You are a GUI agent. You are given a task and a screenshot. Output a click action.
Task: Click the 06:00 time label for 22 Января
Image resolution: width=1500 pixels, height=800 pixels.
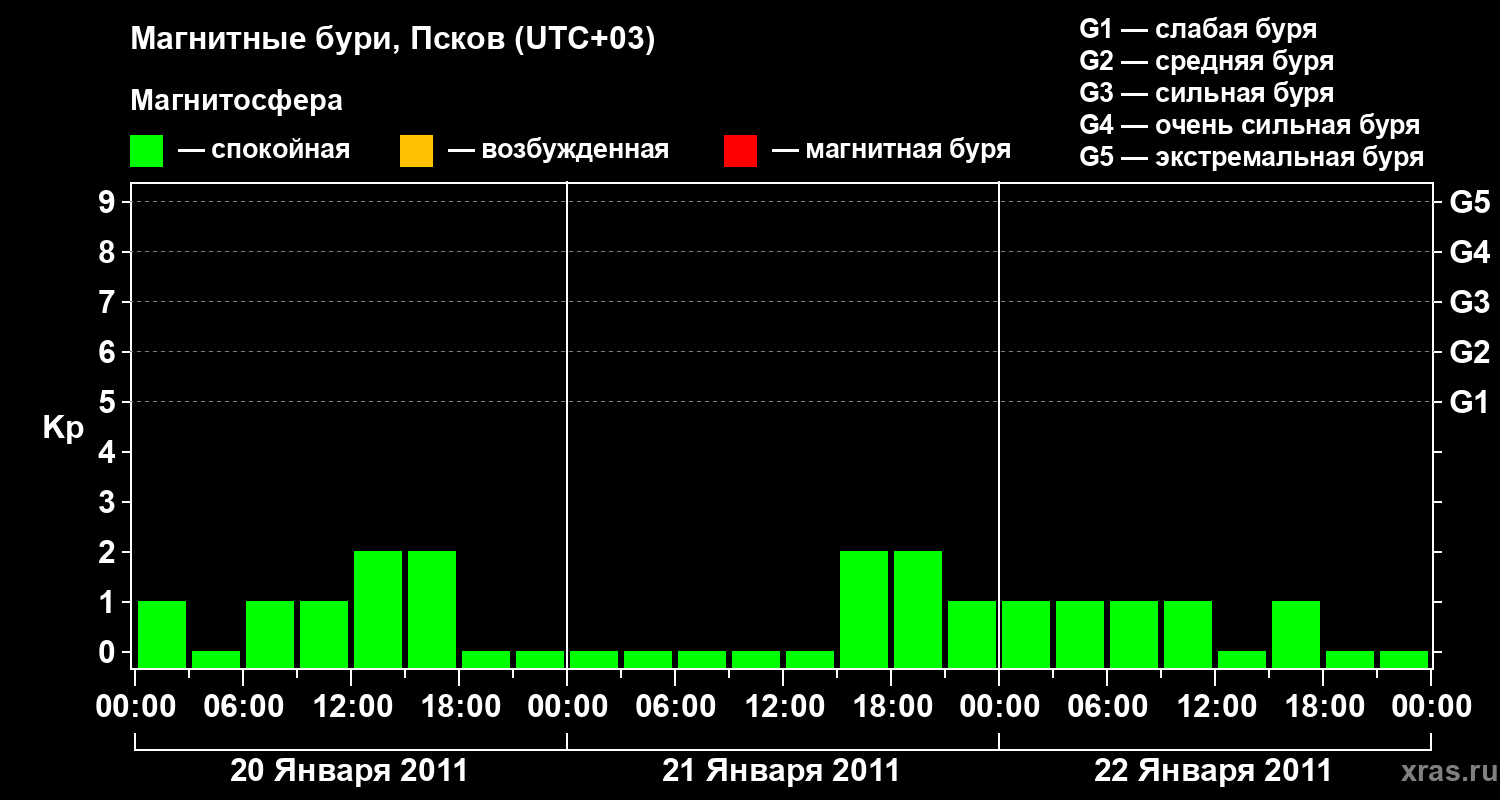click(1107, 708)
